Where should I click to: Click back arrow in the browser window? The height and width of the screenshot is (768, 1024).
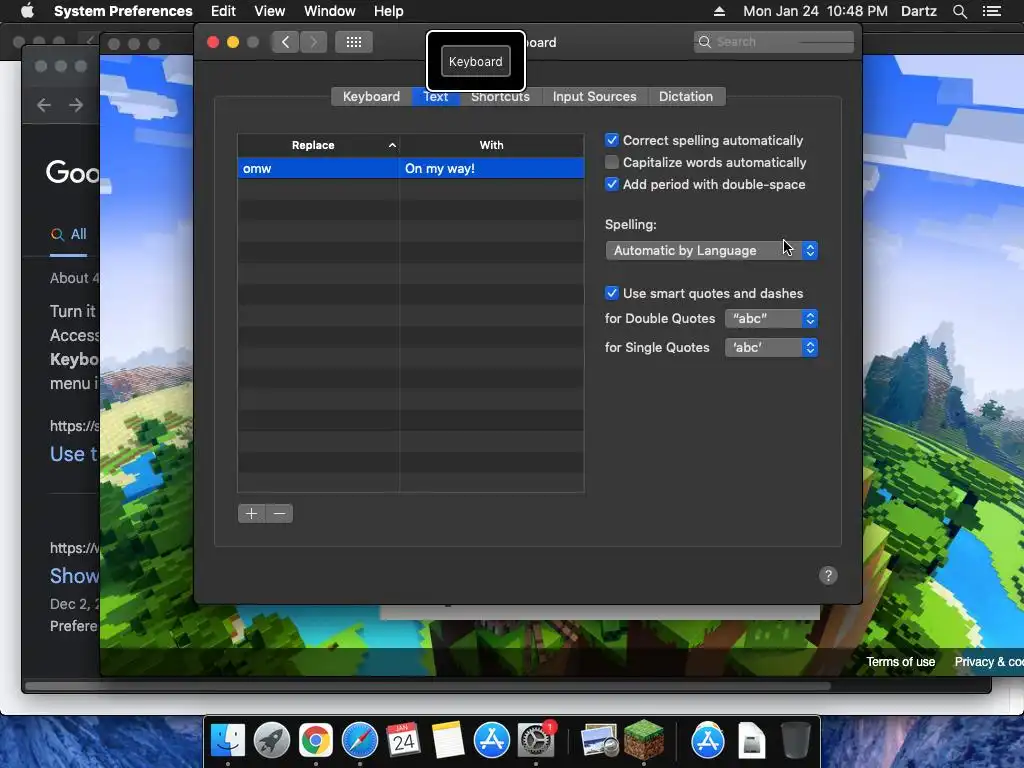tap(44, 104)
